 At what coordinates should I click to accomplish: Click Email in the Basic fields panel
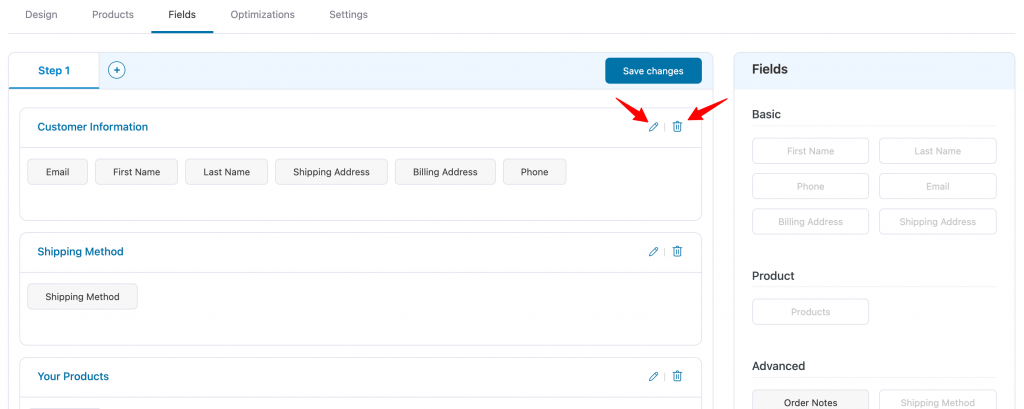pos(938,186)
